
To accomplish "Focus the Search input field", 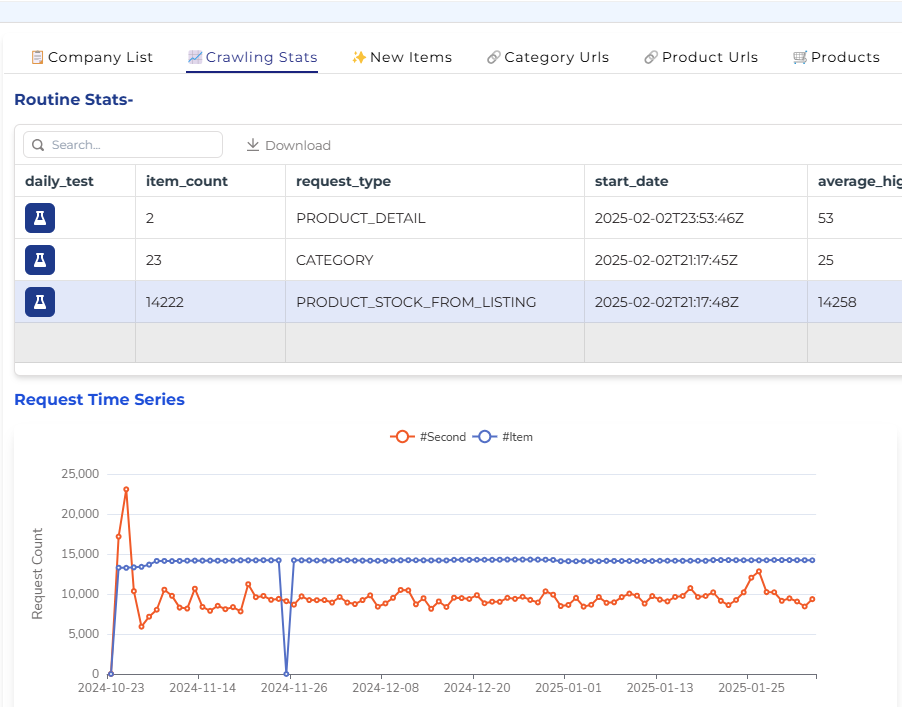I will [132, 145].
